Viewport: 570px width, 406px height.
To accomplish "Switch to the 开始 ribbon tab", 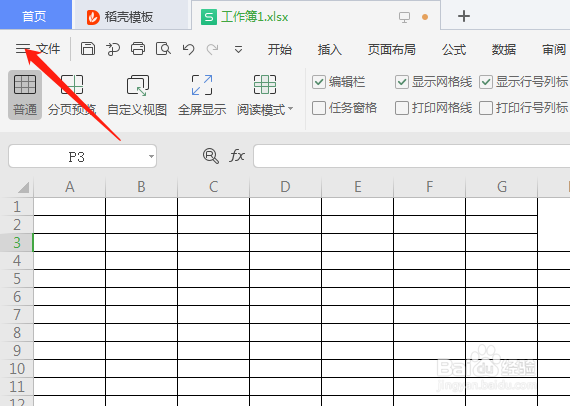I will 280,49.
